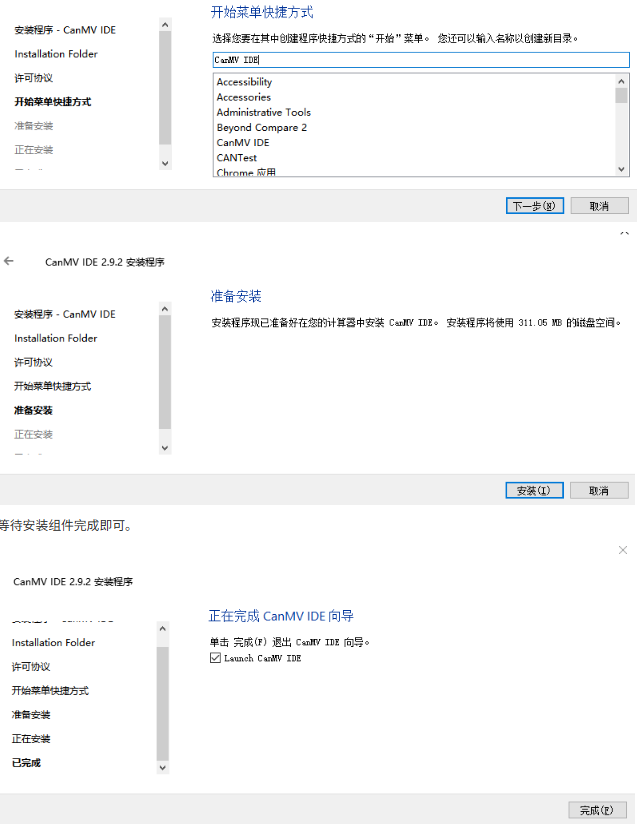The height and width of the screenshot is (825, 639).
Task: Click the back arrow beside CanMV IDE 2.9.2 安装程序
Action: (8, 261)
